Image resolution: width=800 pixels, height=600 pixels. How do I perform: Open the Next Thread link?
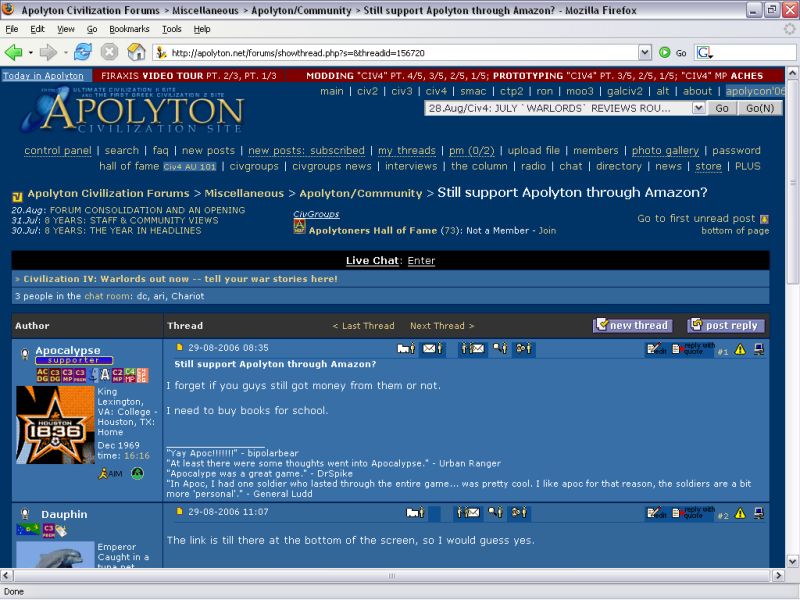point(441,326)
